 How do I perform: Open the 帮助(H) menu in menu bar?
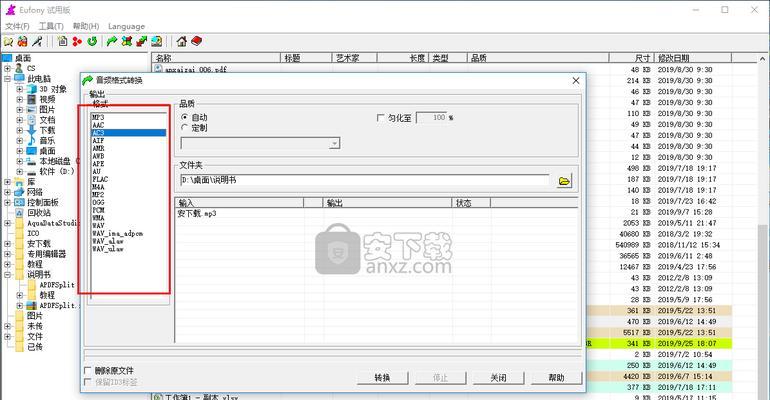[86, 26]
